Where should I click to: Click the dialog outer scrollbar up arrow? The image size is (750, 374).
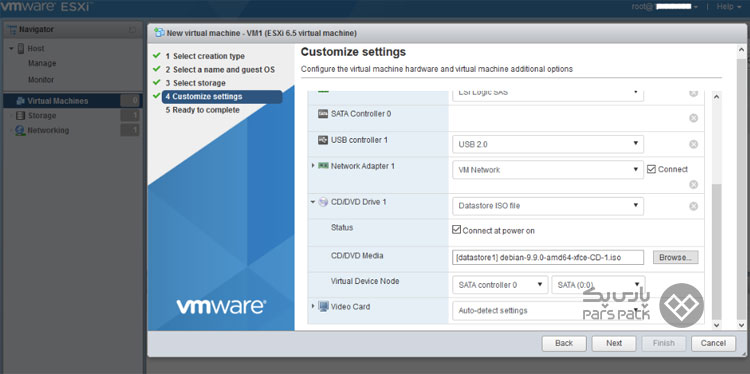(x=741, y=50)
